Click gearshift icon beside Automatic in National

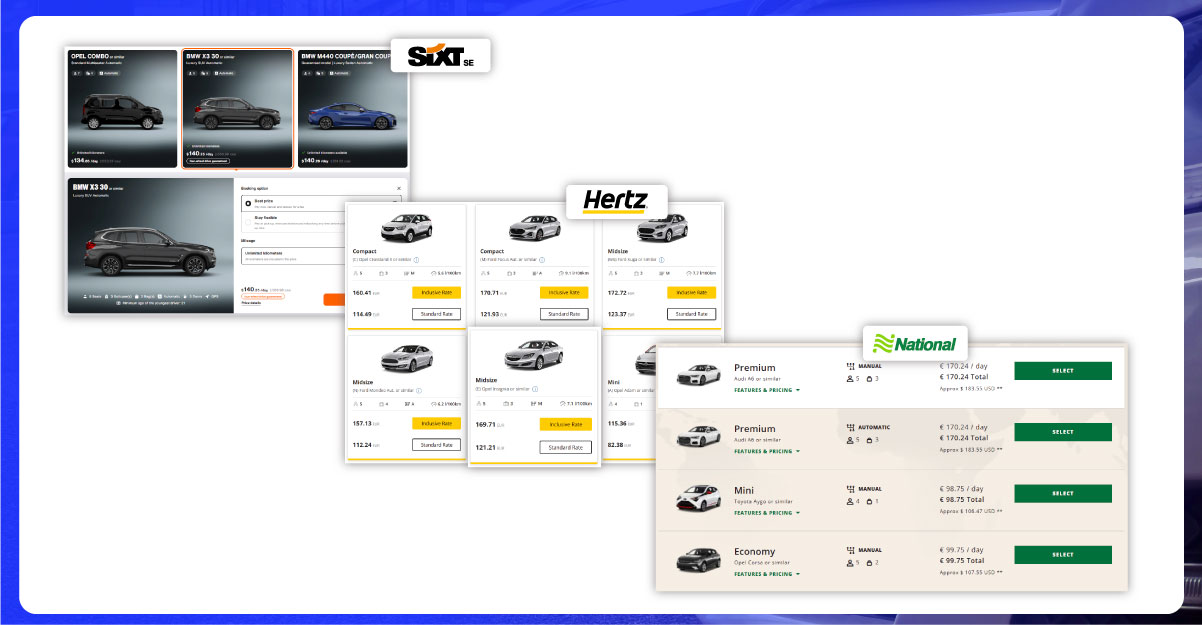851,427
